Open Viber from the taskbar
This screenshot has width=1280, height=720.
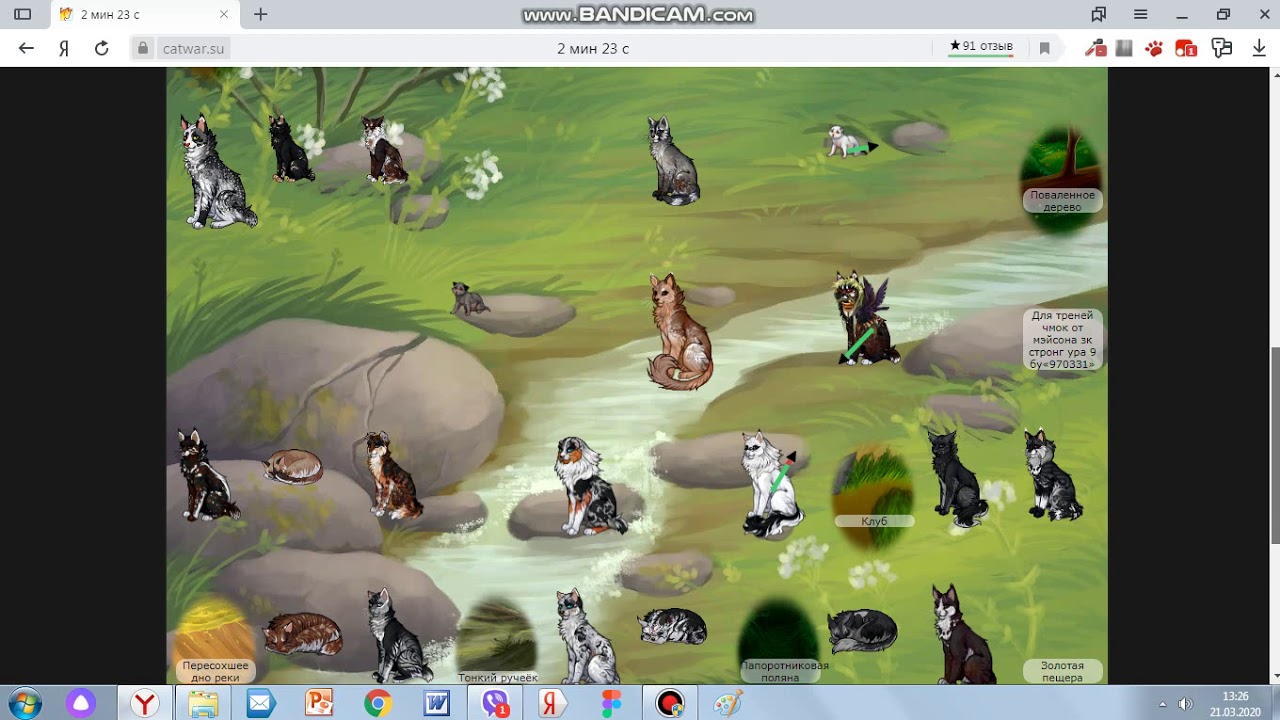point(496,703)
